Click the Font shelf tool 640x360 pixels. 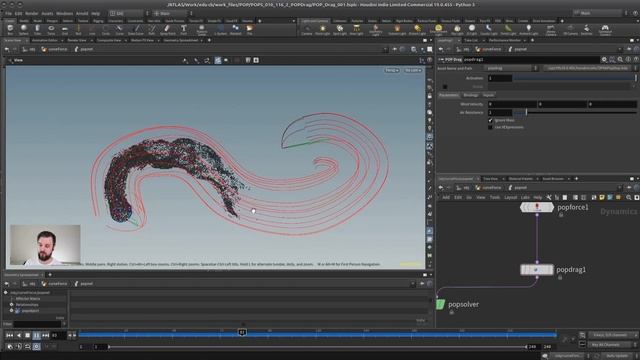tap(184, 29)
